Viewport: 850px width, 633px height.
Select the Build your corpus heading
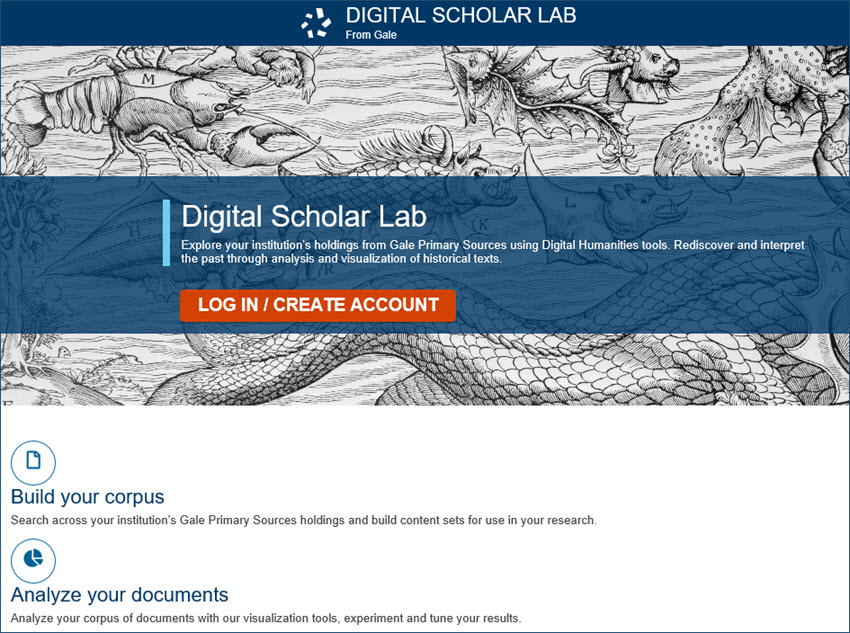click(x=87, y=496)
